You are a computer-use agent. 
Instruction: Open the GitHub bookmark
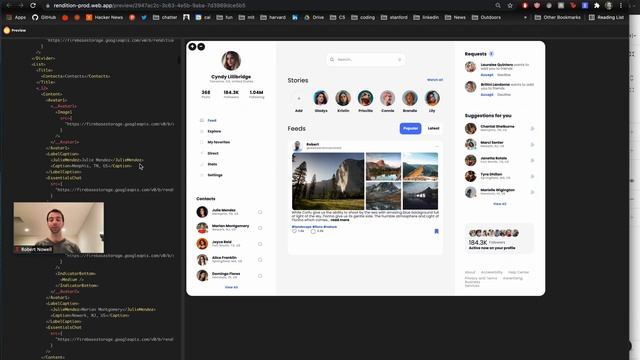44,18
